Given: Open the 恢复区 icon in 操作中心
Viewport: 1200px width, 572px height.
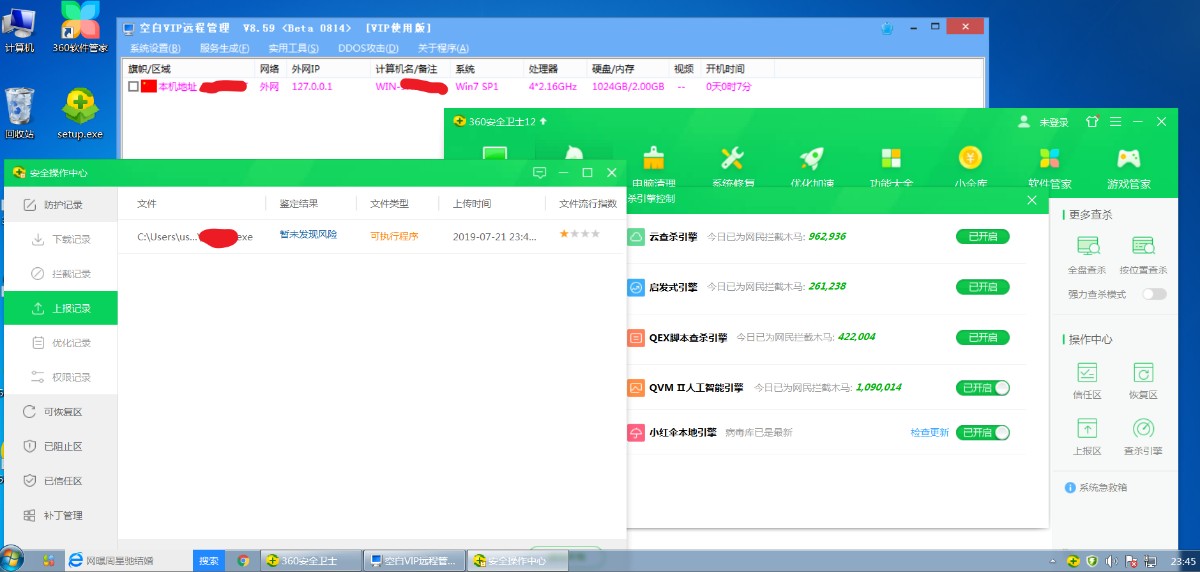Looking at the screenshot, I should click(1143, 373).
